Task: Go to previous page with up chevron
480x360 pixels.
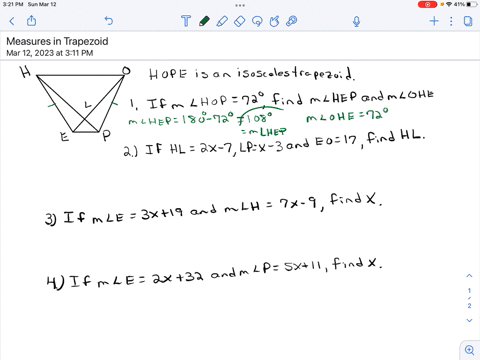Action: 469,276
